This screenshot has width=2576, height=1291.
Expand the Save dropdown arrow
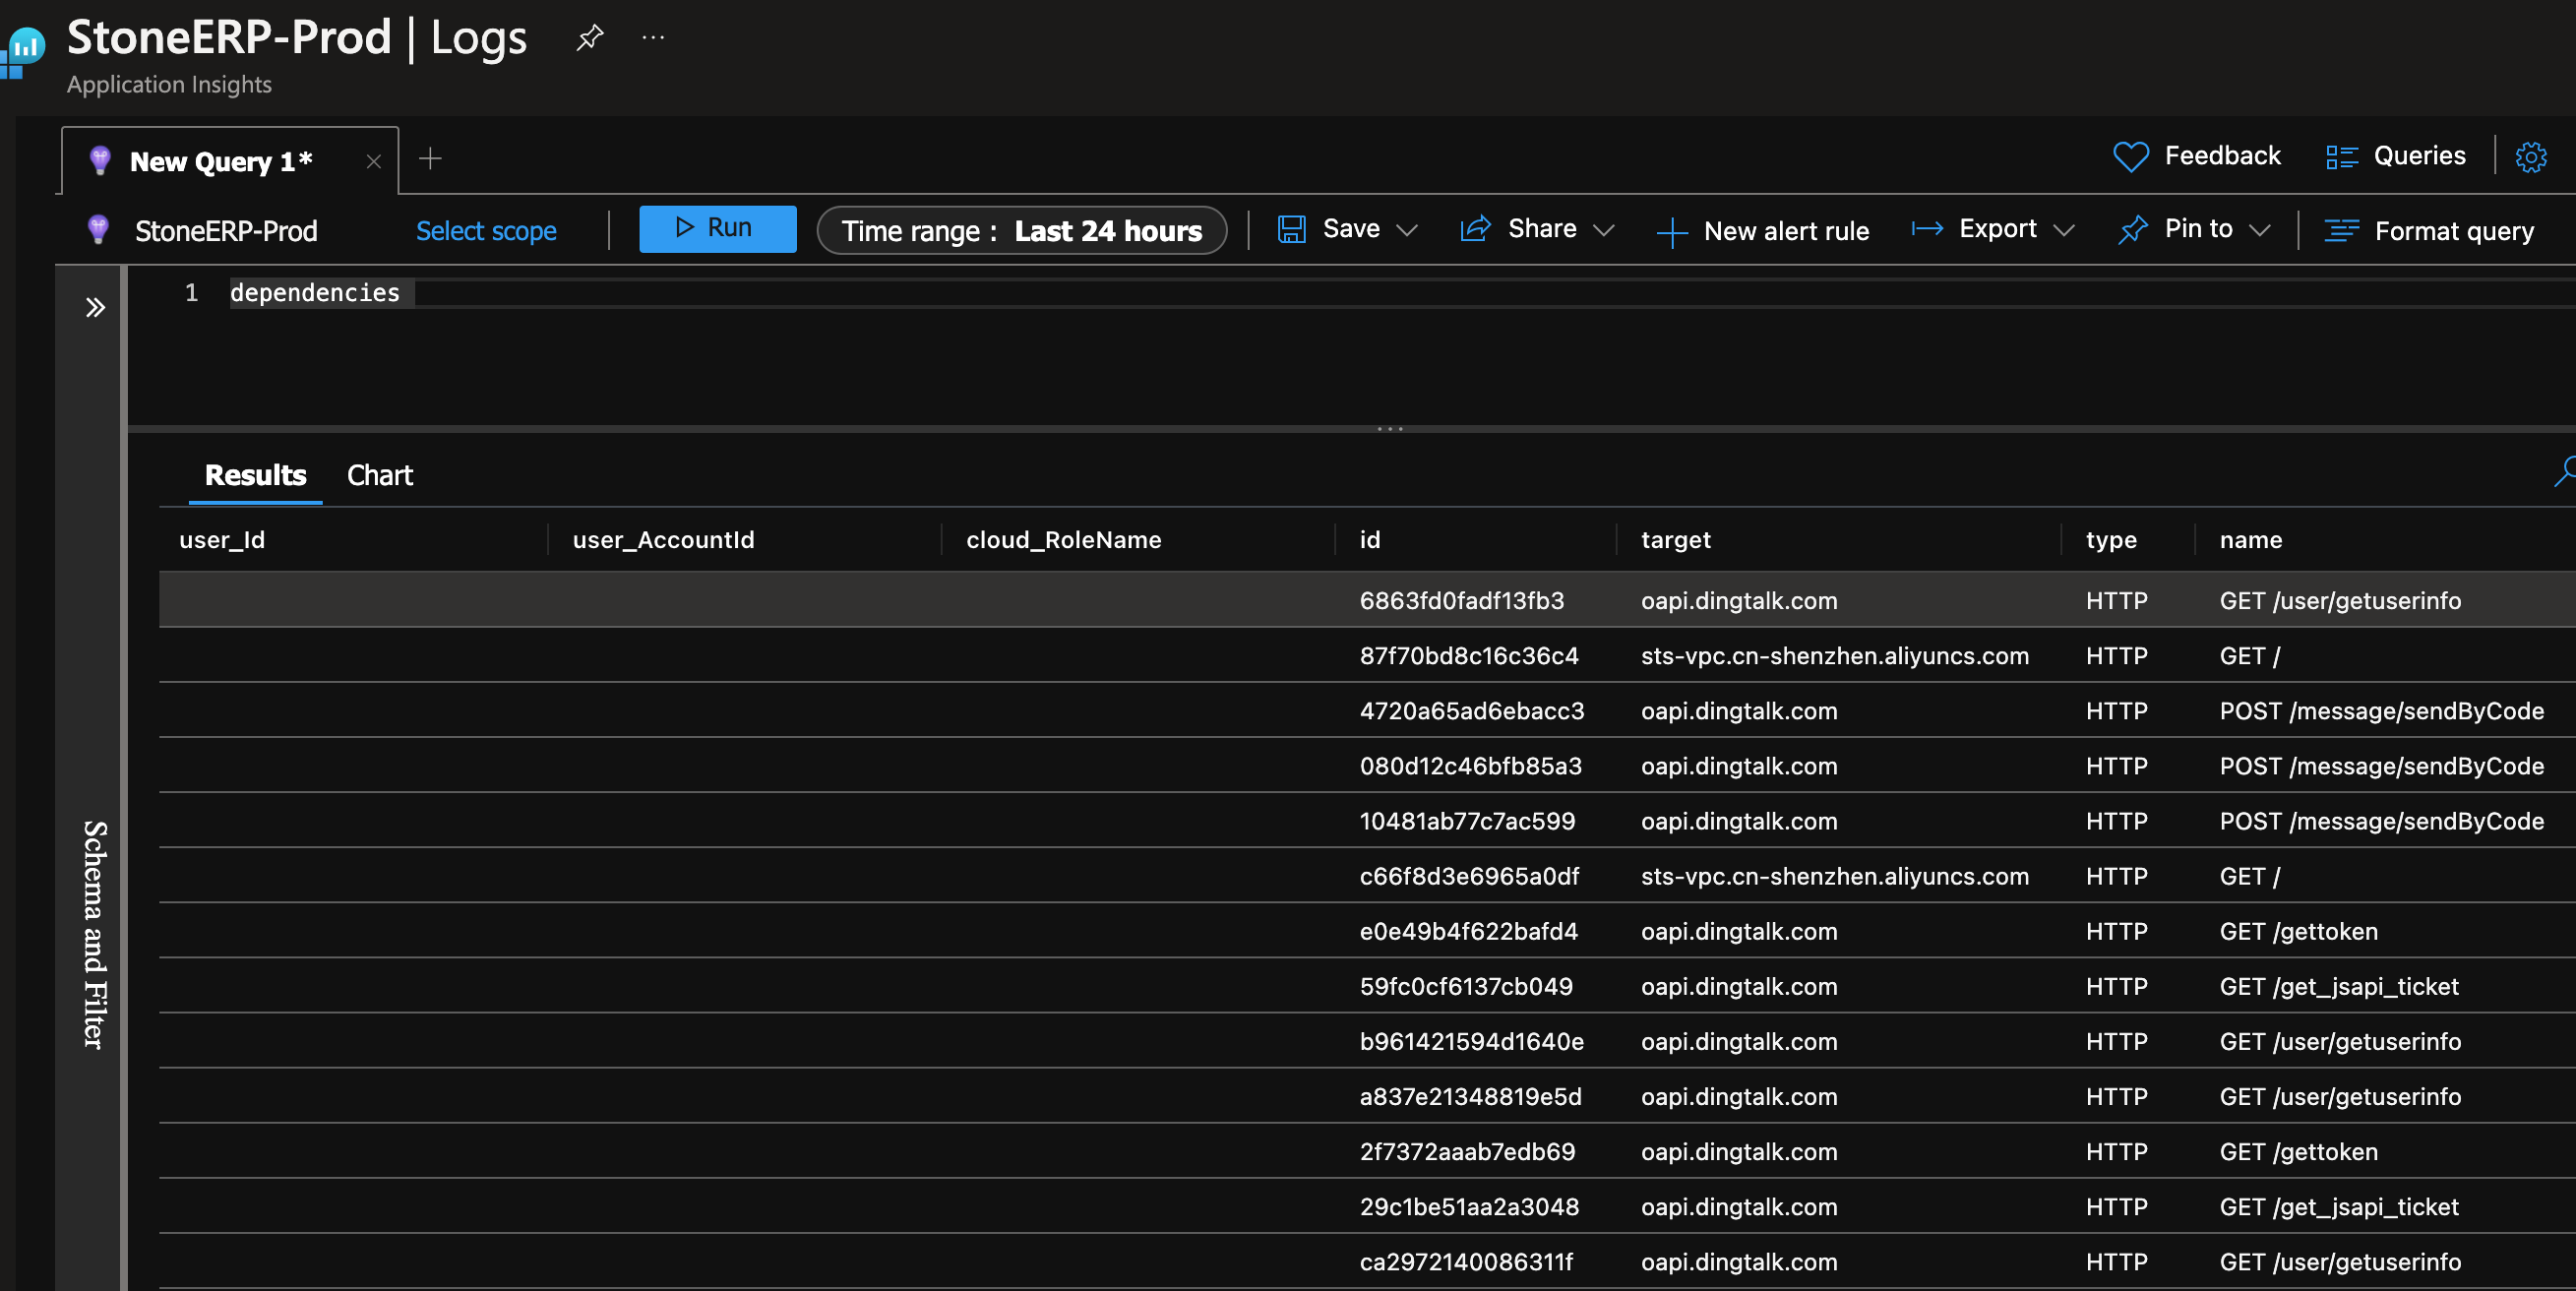(x=1410, y=230)
